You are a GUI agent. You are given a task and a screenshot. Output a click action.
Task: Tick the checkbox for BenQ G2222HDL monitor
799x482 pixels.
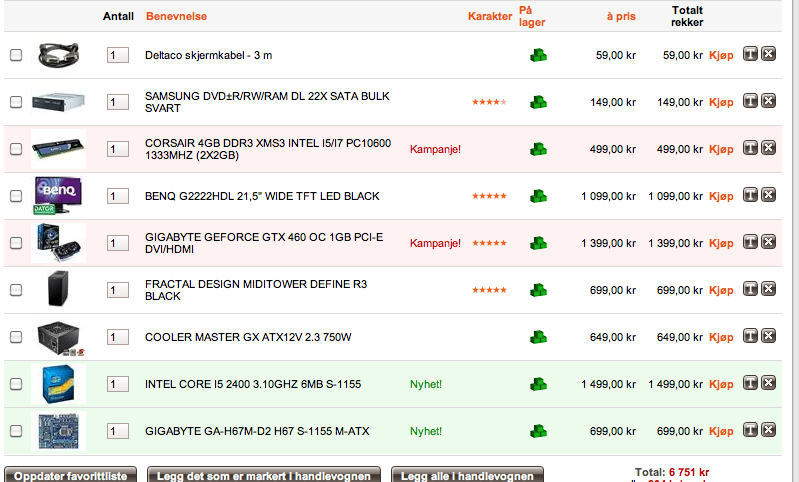pos(16,196)
